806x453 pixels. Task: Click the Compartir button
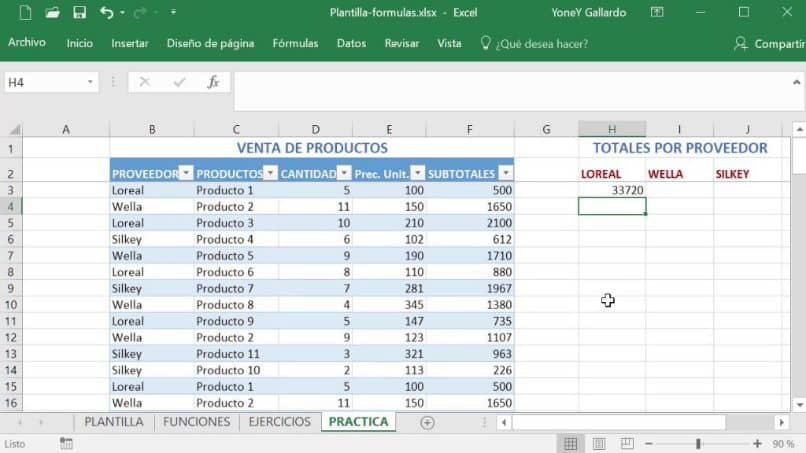(x=771, y=44)
